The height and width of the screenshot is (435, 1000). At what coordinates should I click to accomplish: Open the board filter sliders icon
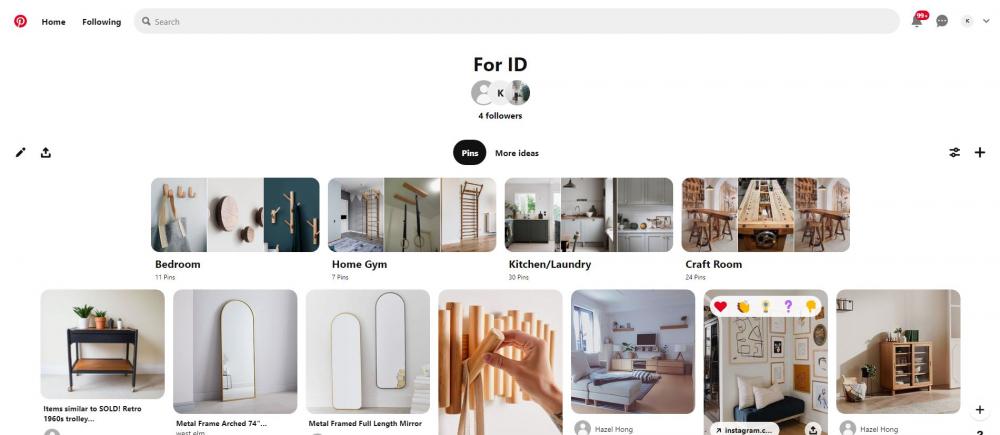pos(955,152)
